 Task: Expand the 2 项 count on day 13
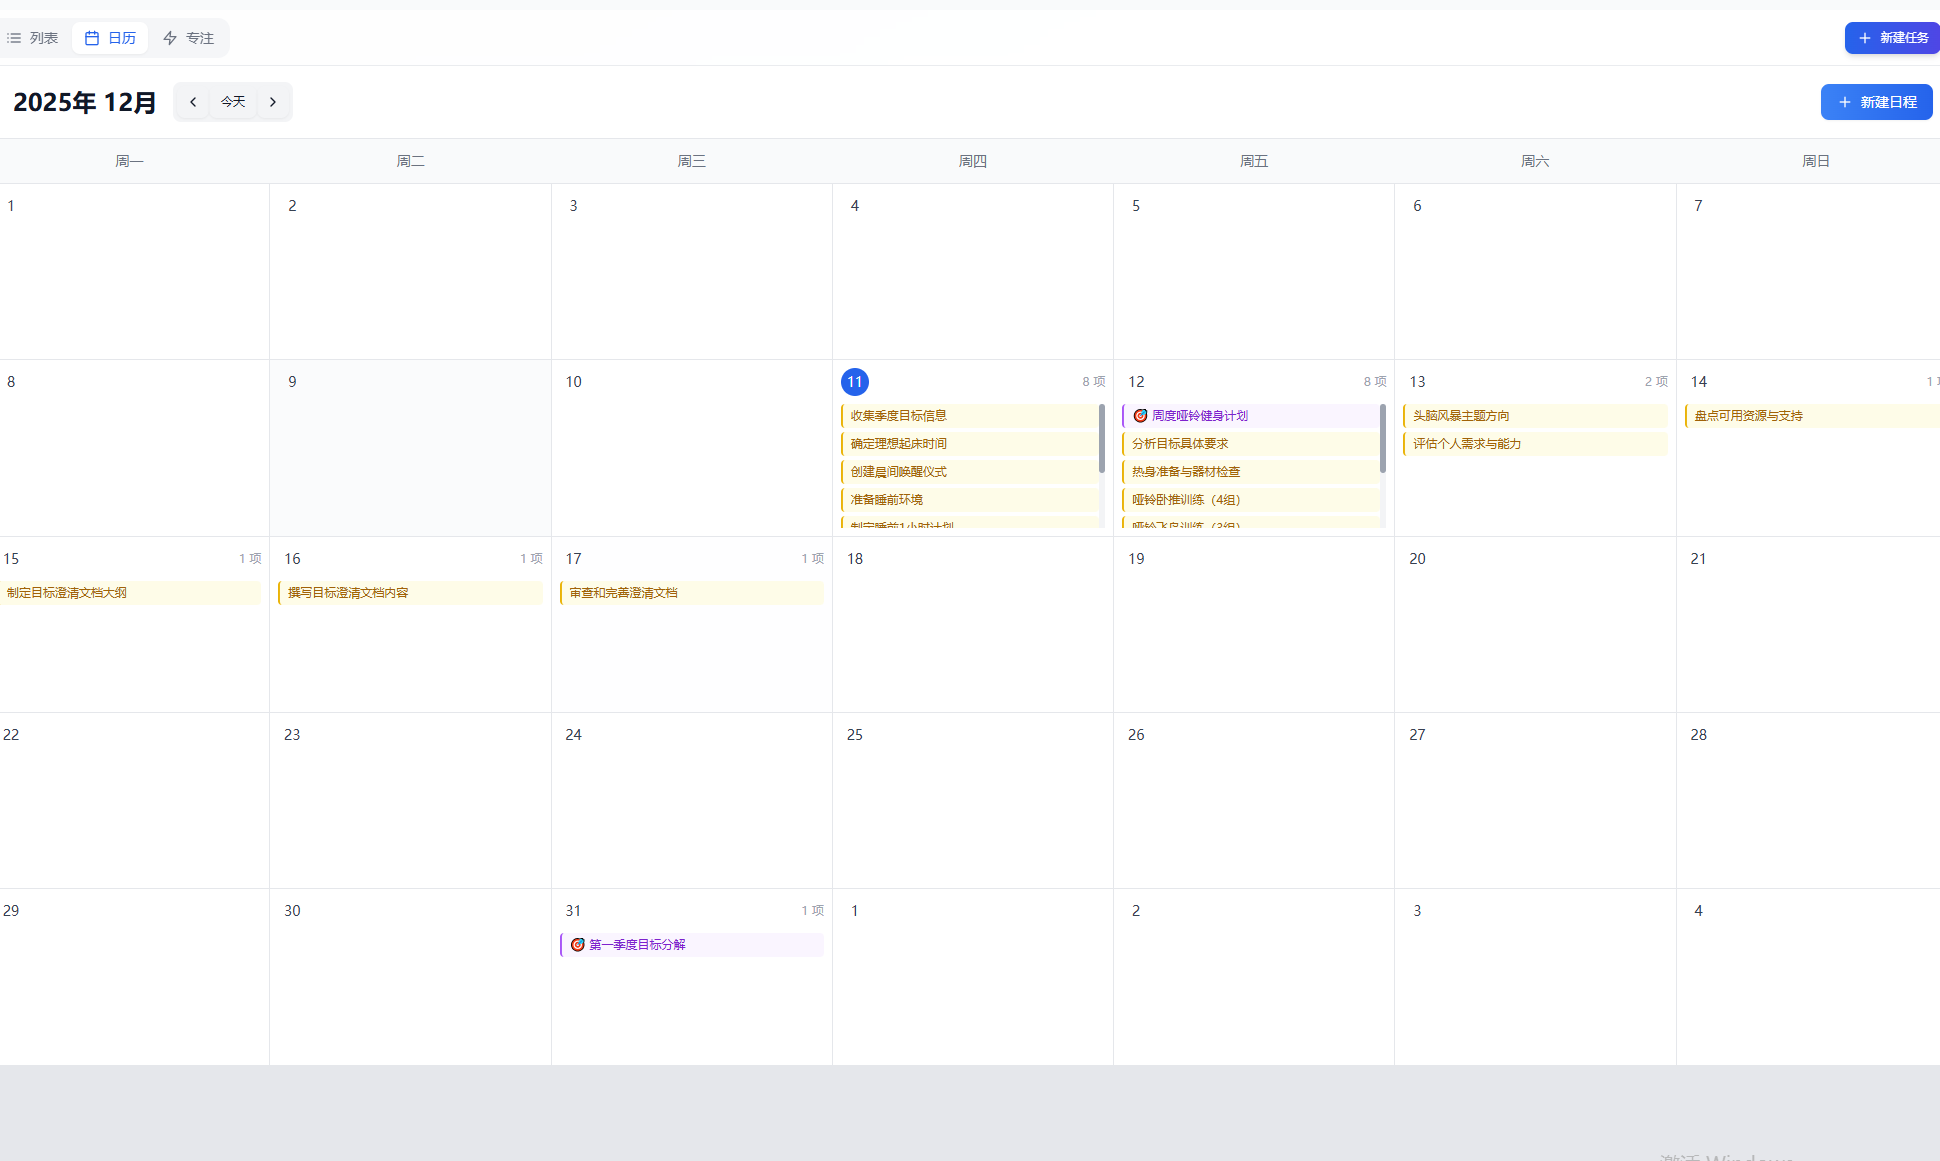pos(1655,382)
